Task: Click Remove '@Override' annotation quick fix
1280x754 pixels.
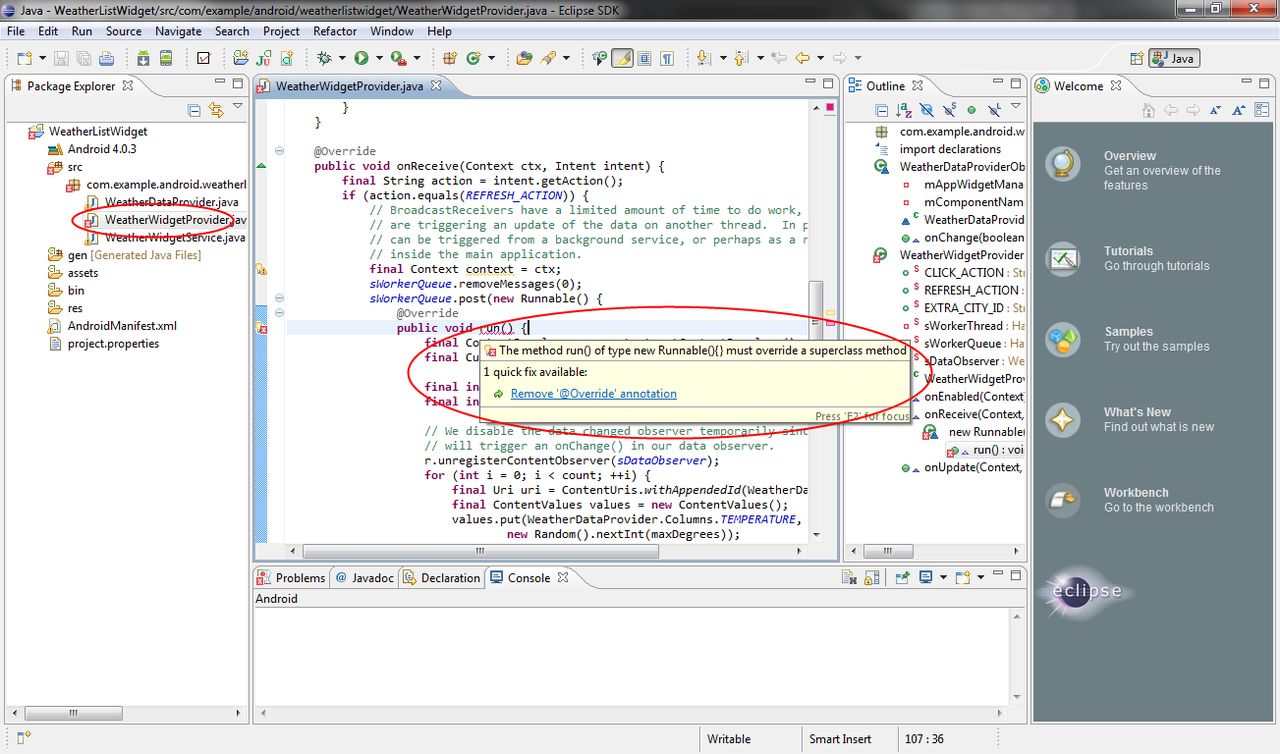Action: click(x=593, y=394)
